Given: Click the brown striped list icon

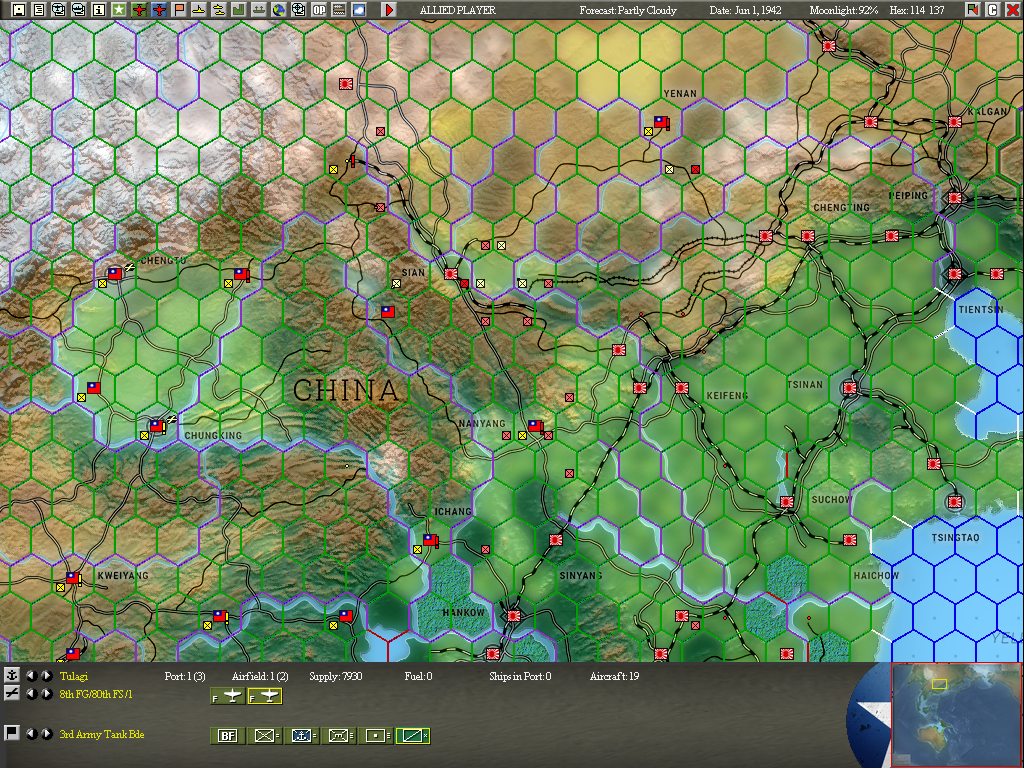Looking at the screenshot, I should pyautogui.click(x=339, y=10).
